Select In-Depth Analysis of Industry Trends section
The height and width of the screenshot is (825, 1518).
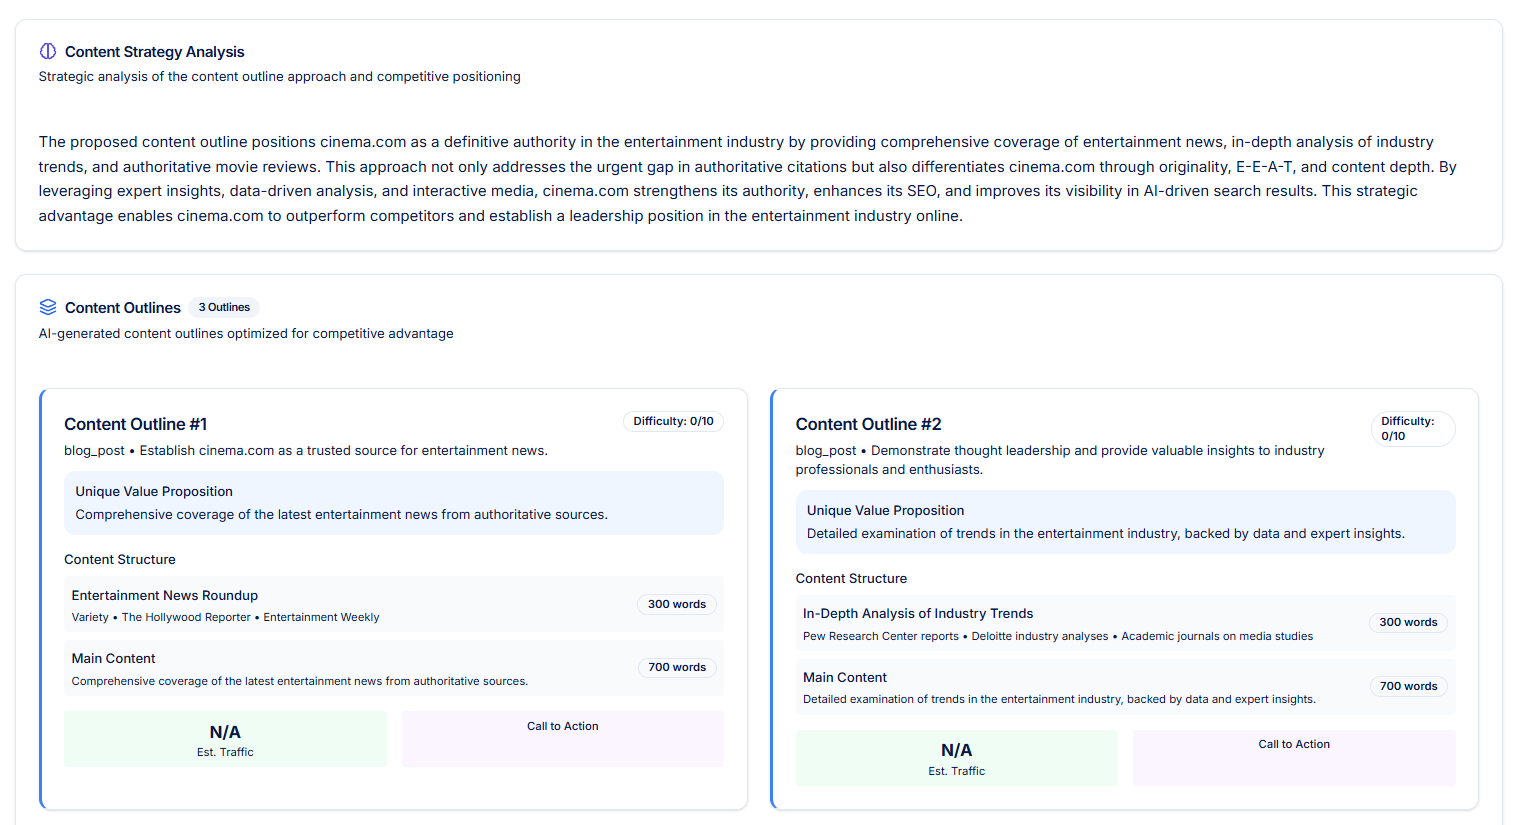pyautogui.click(x=917, y=613)
